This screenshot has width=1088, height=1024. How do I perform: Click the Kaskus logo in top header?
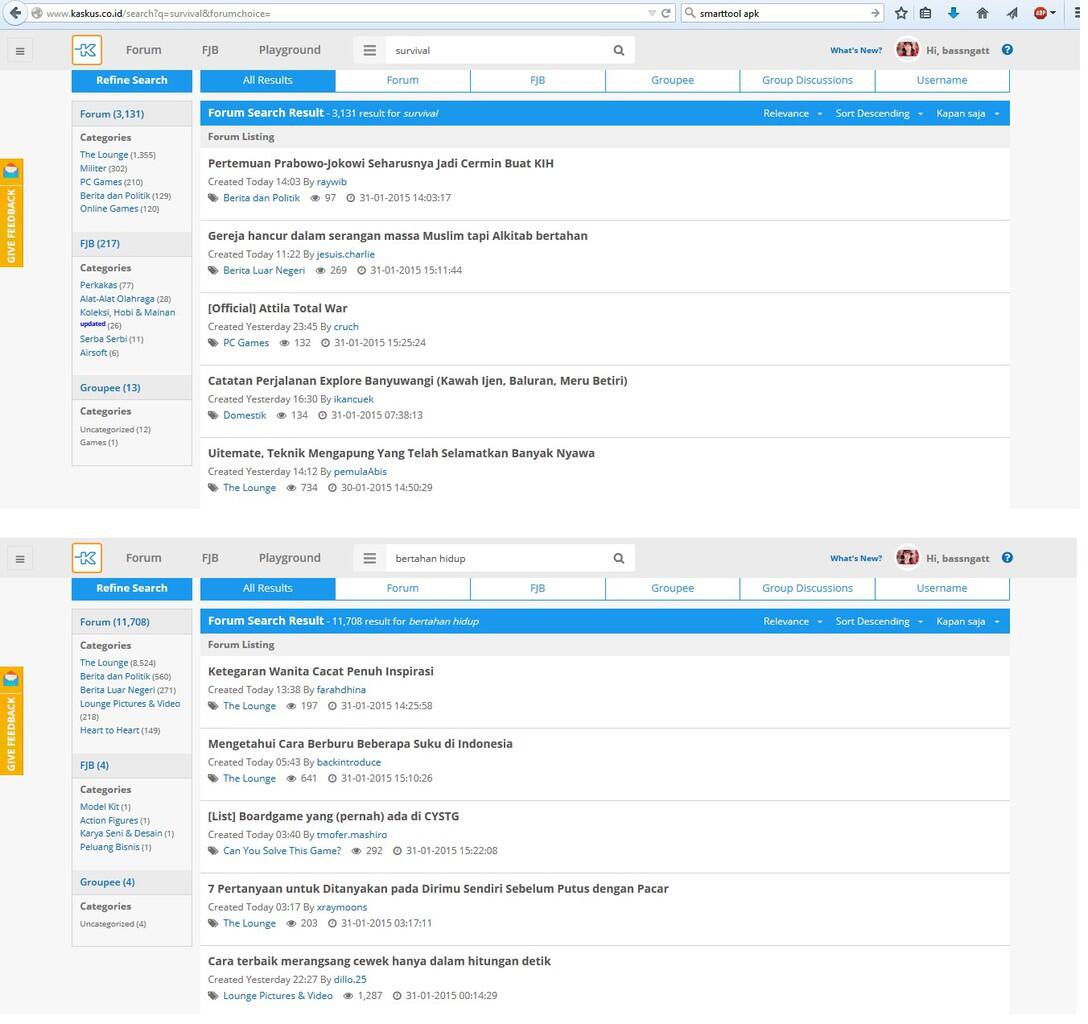[87, 50]
